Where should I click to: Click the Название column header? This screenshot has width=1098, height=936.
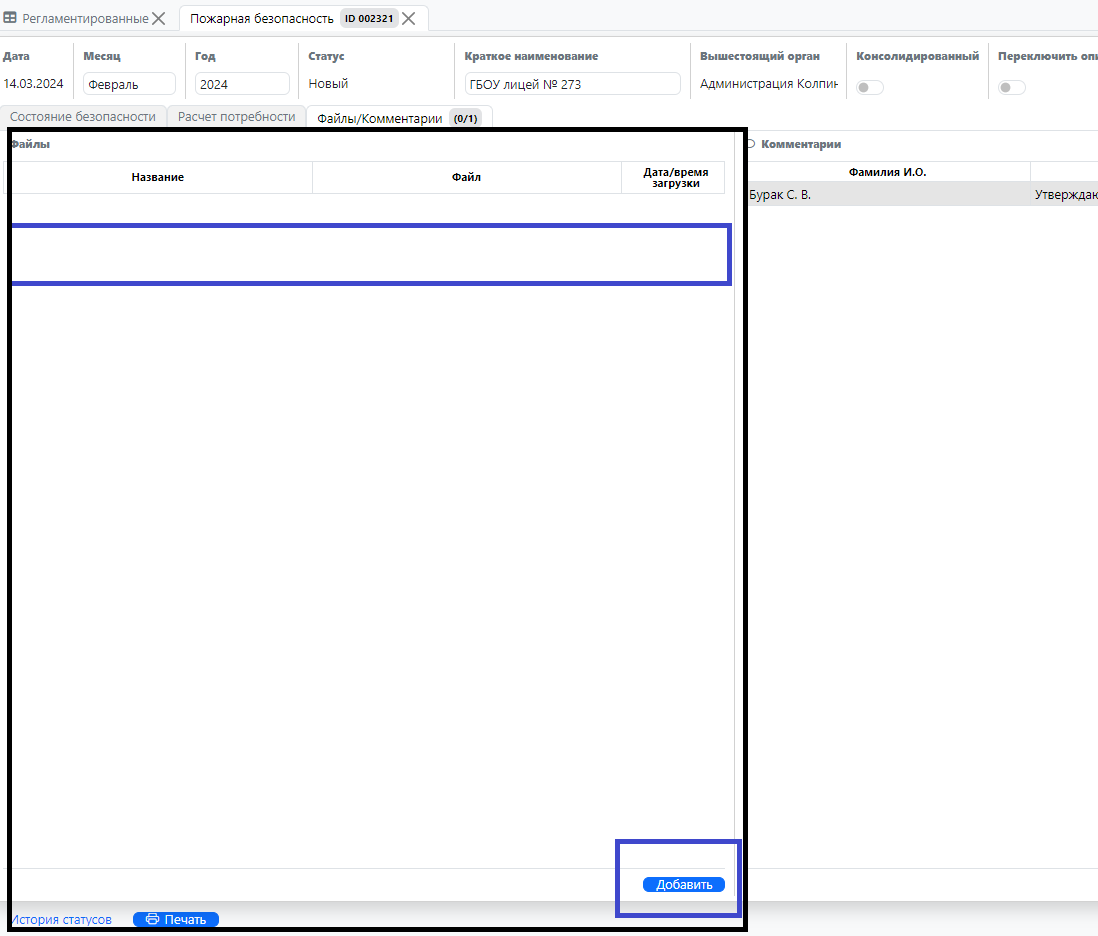click(158, 177)
